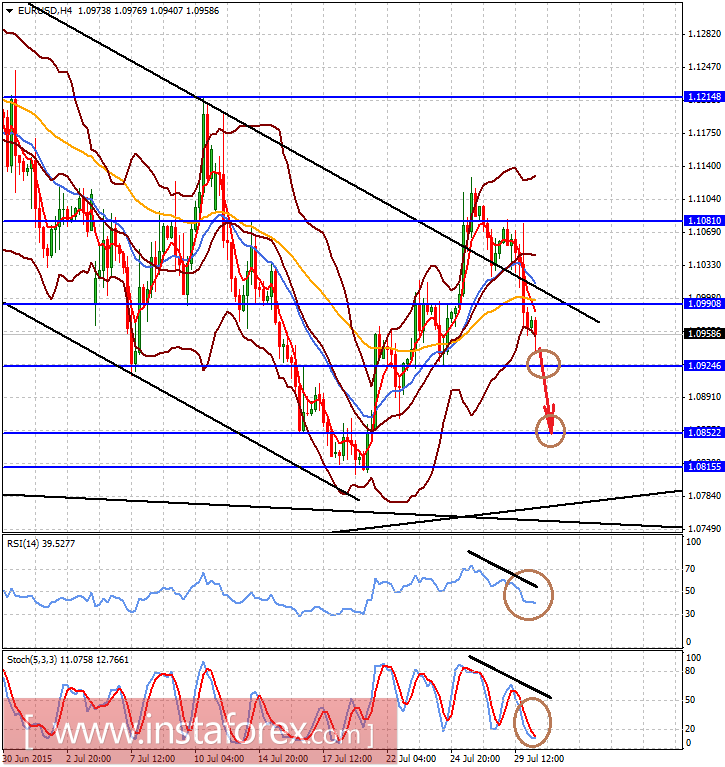Click the 1.12470 price axis label
Screen dimensions: 725x767
[704, 67]
